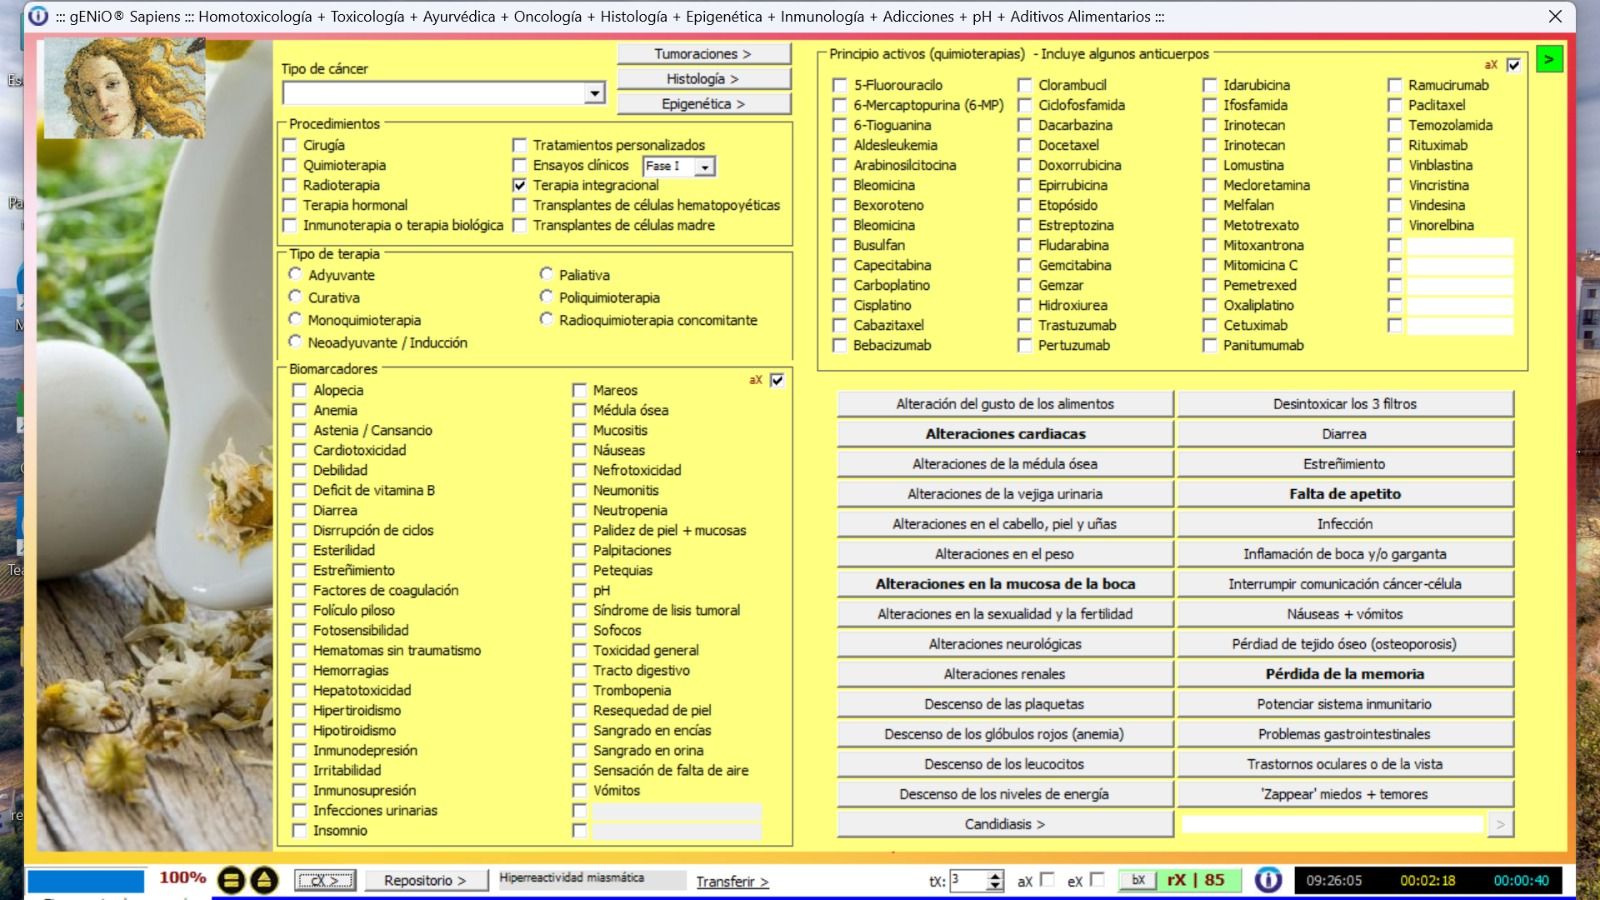Check the Trastuzumab checkbox
1600x900 pixels.
(1025, 325)
